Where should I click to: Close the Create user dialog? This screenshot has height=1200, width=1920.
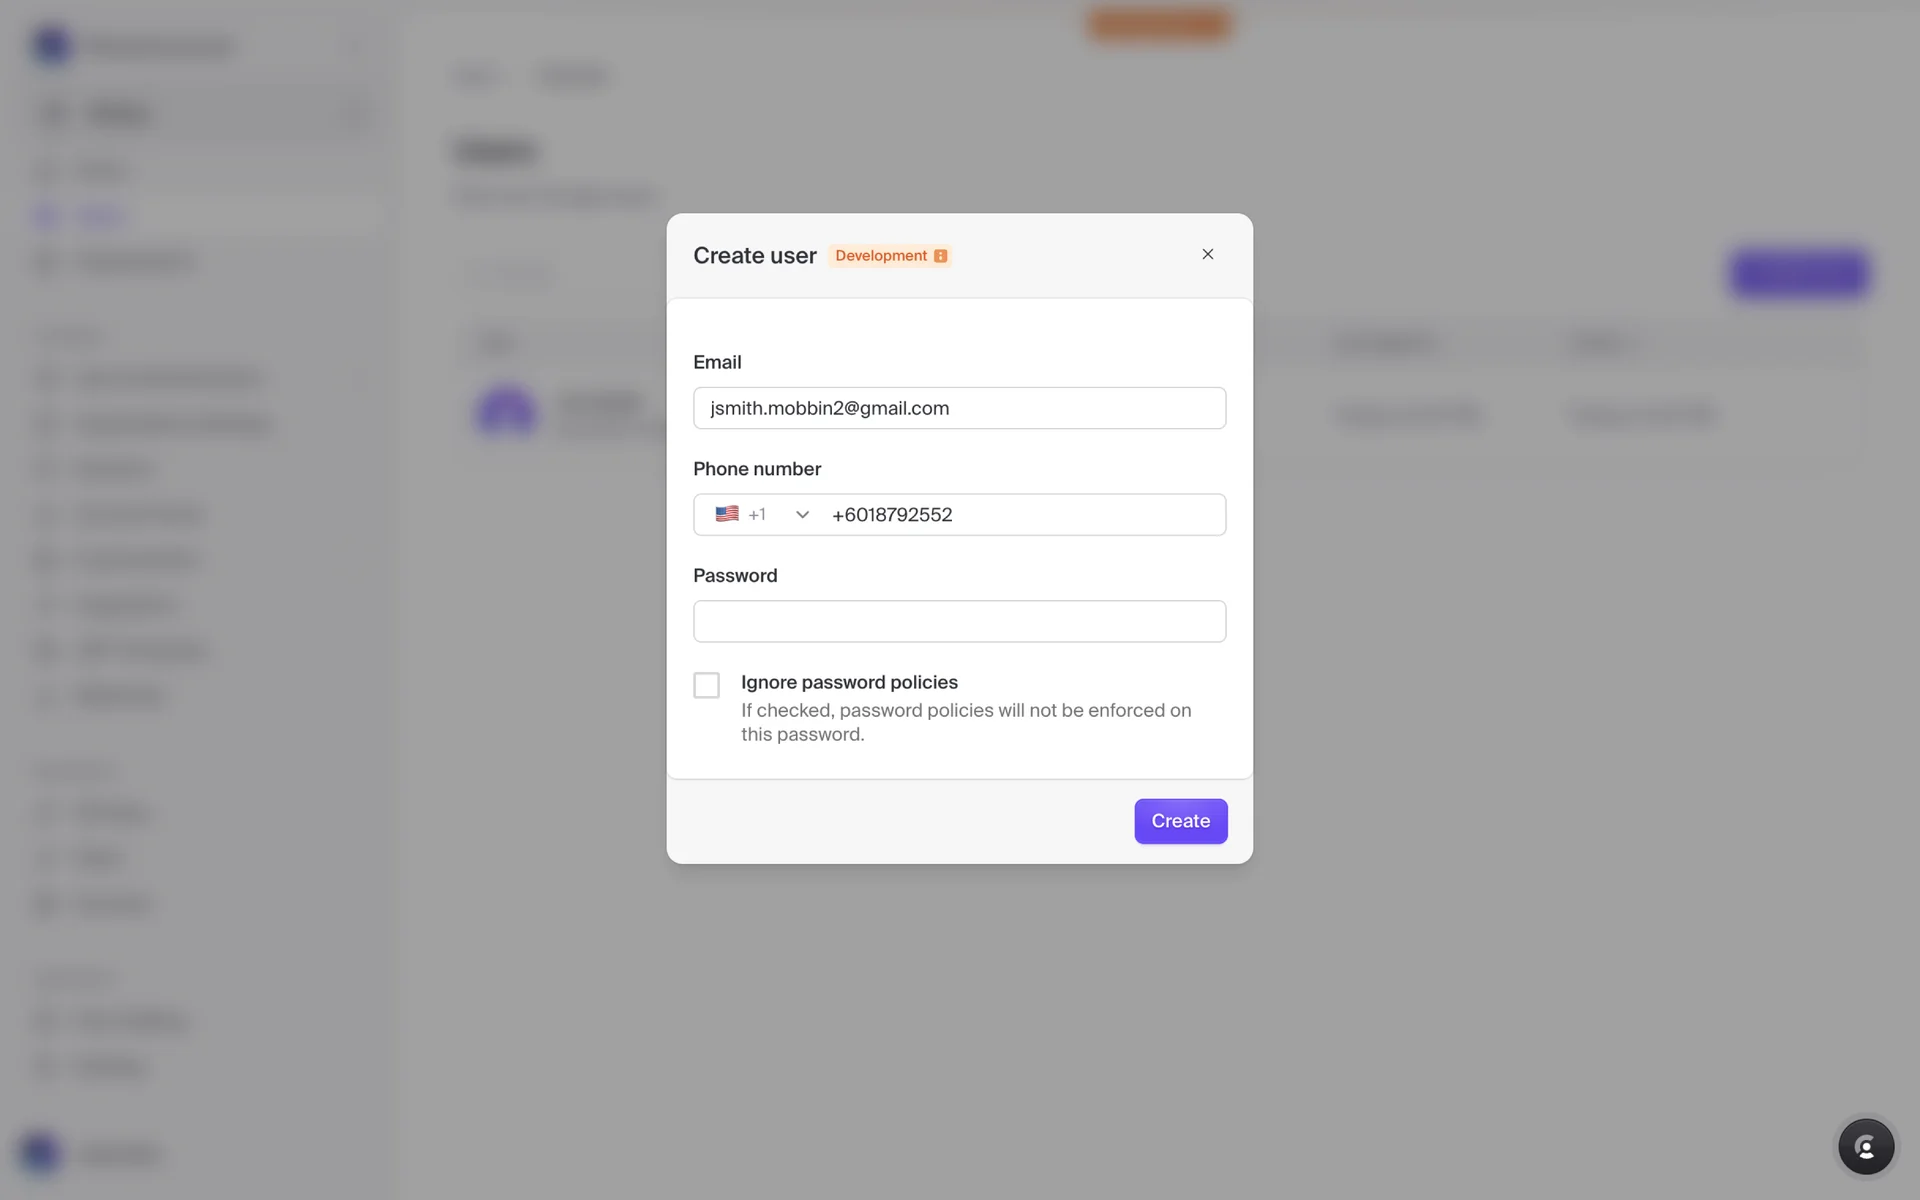[x=1207, y=254]
